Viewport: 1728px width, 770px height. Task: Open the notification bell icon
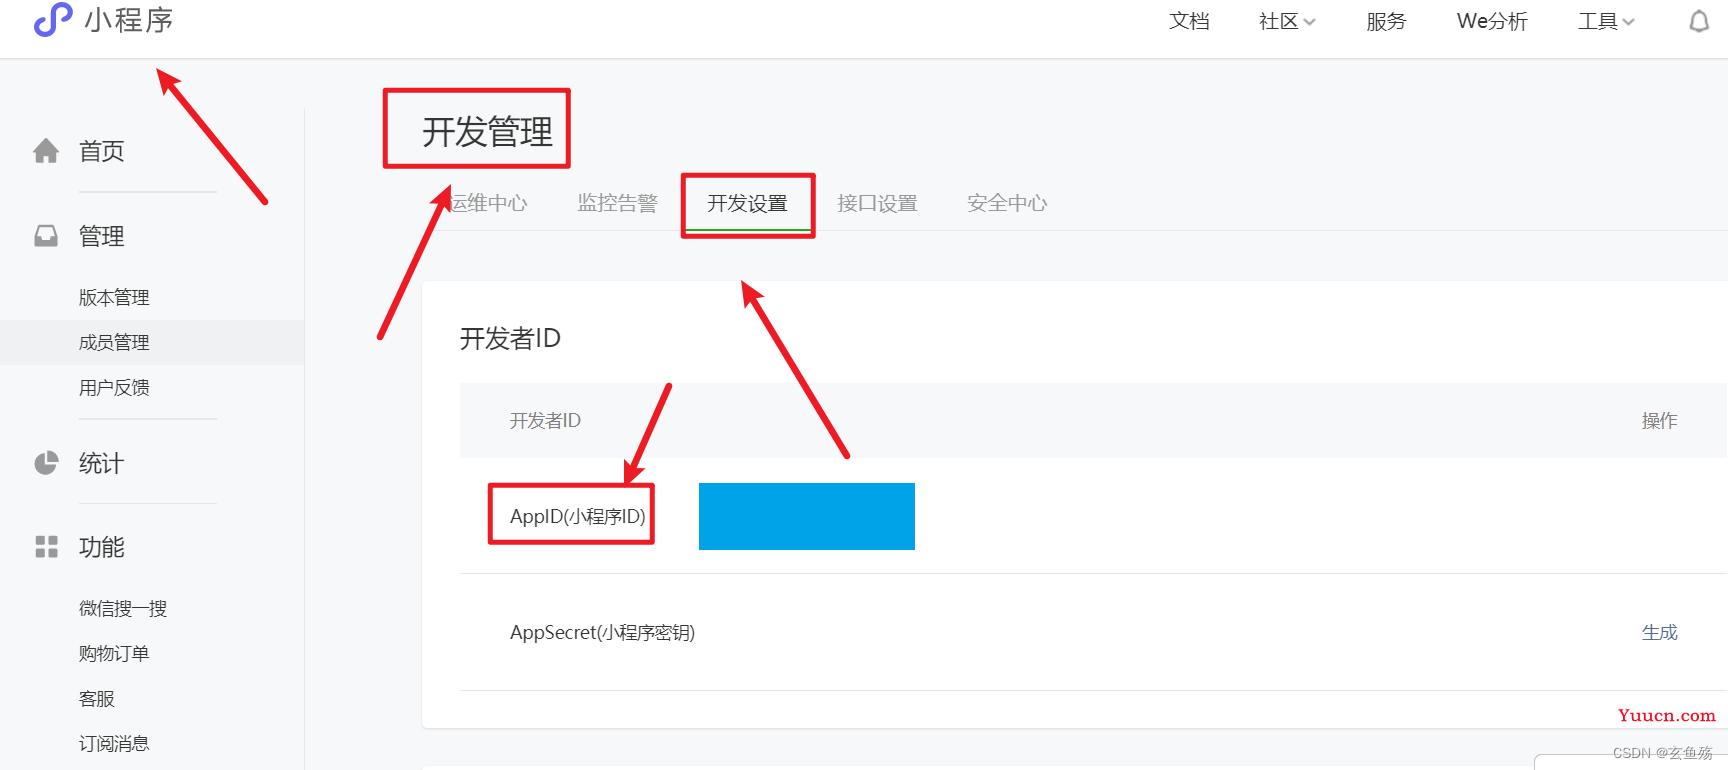coord(1699,21)
